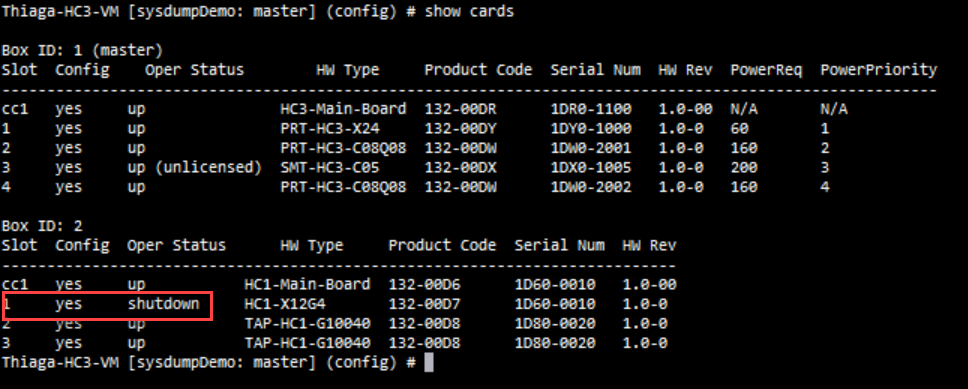Click the terminal cursor block at prompt

429,363
